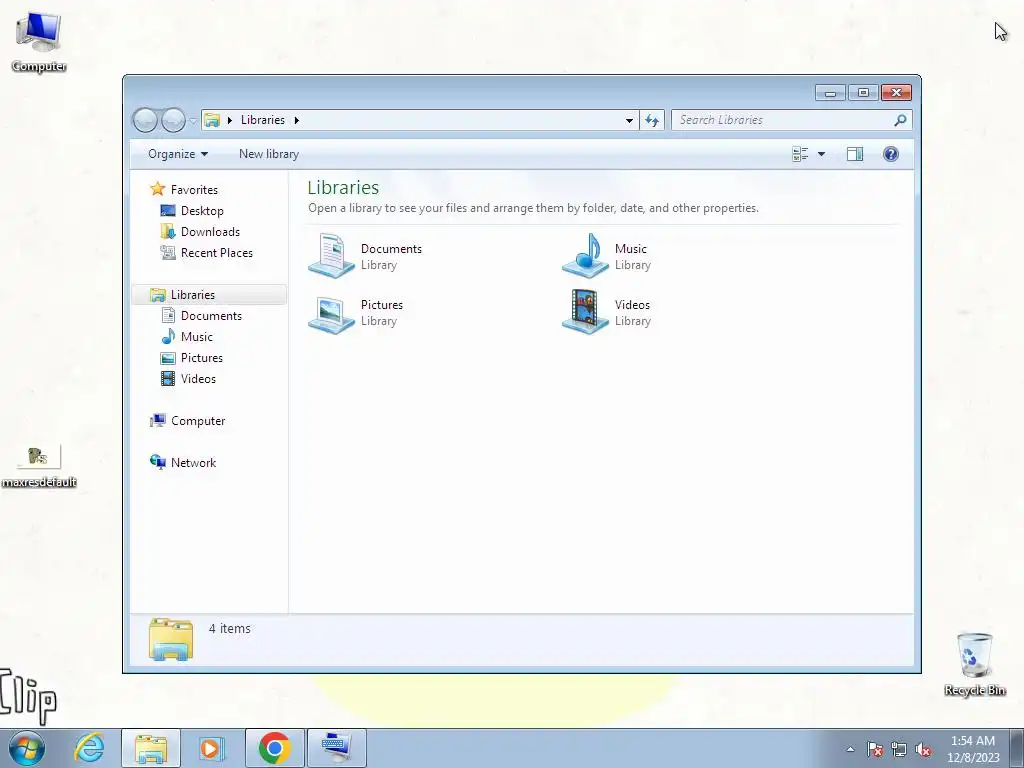Open the Organize menu
Viewport: 1024px width, 768px height.
coord(178,154)
